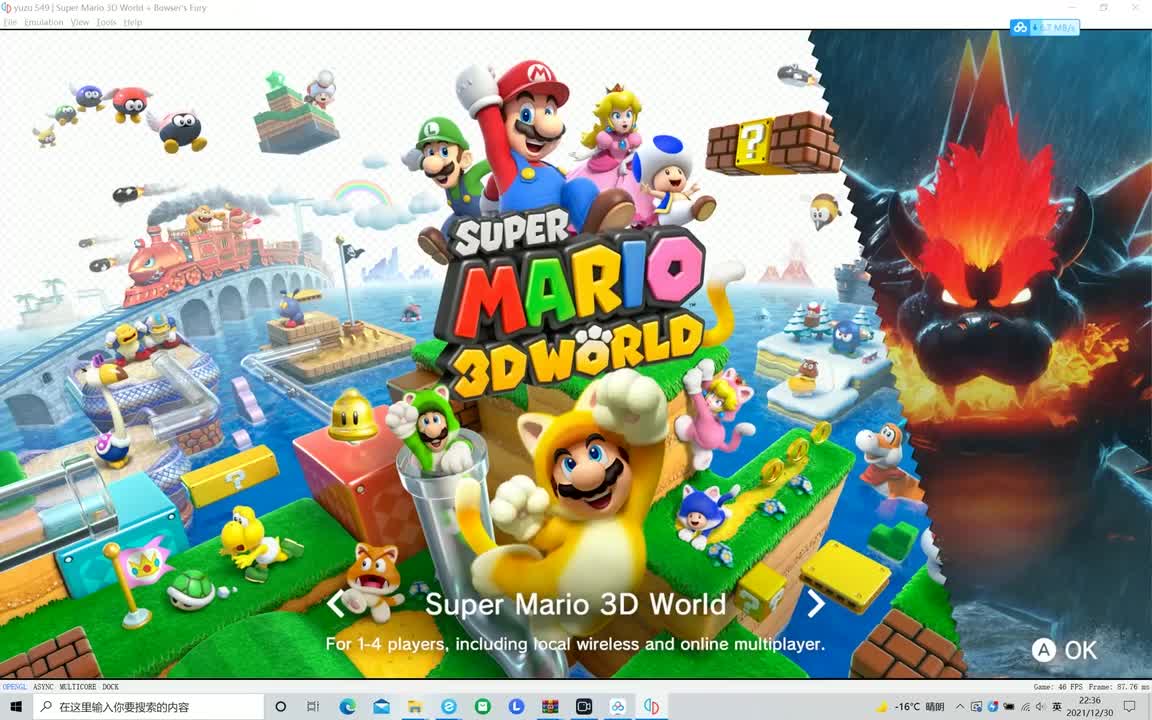Open the File menu
This screenshot has height=720, width=1152.
10,22
